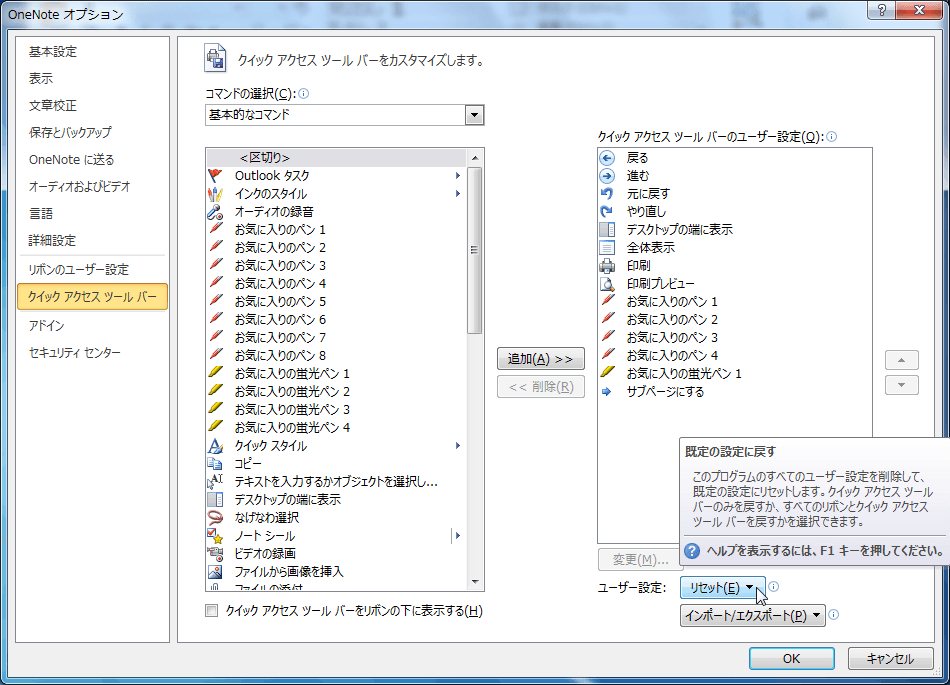Open 言語 options category
Screen dimensions: 950x685
point(41,213)
